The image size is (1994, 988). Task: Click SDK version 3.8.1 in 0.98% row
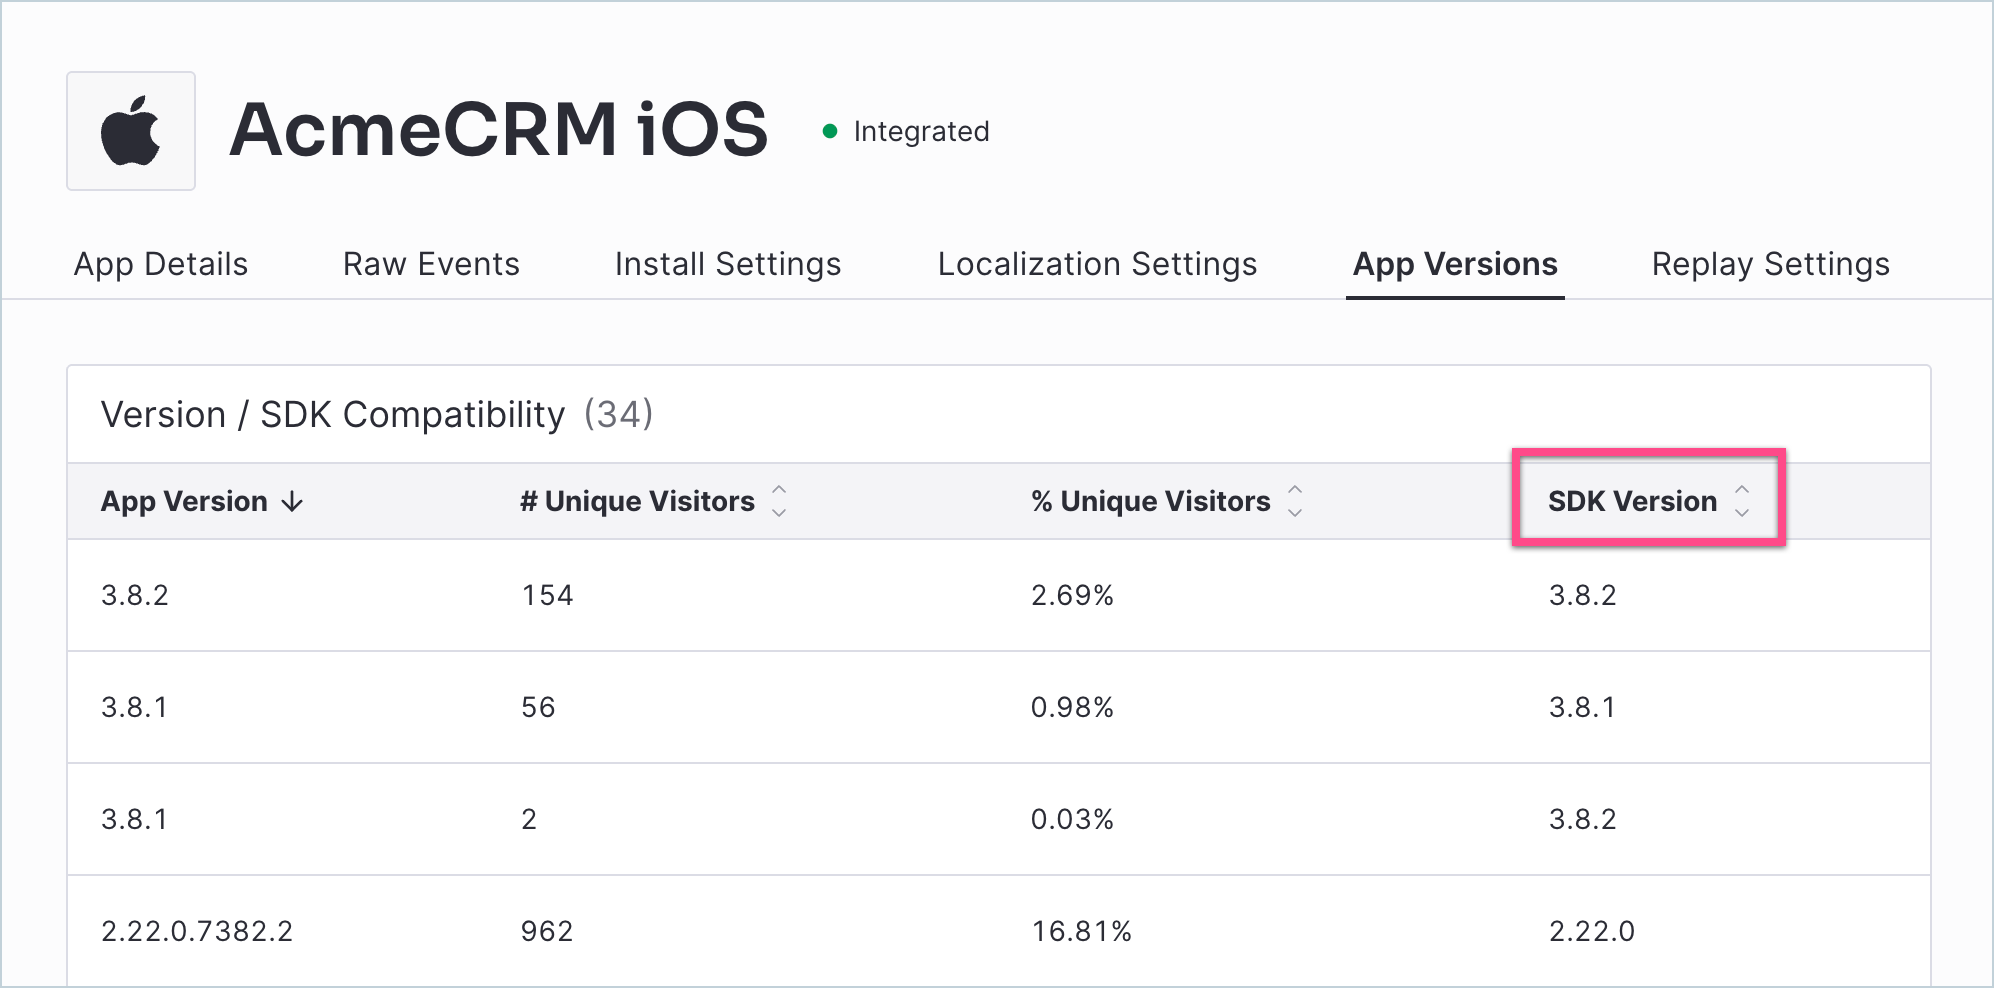point(1582,707)
